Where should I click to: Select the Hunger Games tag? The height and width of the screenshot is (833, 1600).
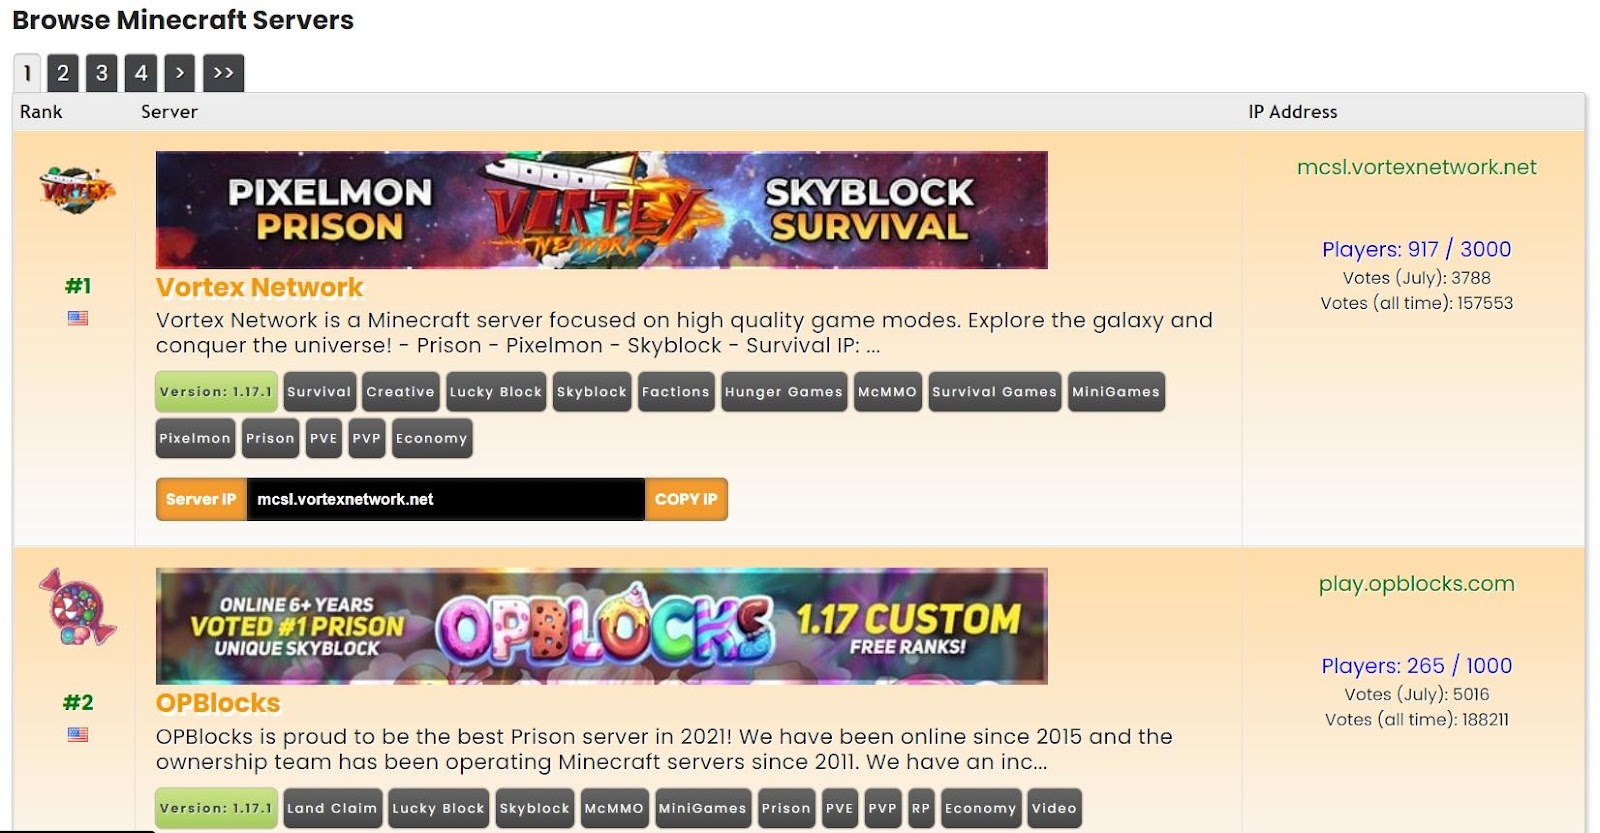click(x=784, y=392)
